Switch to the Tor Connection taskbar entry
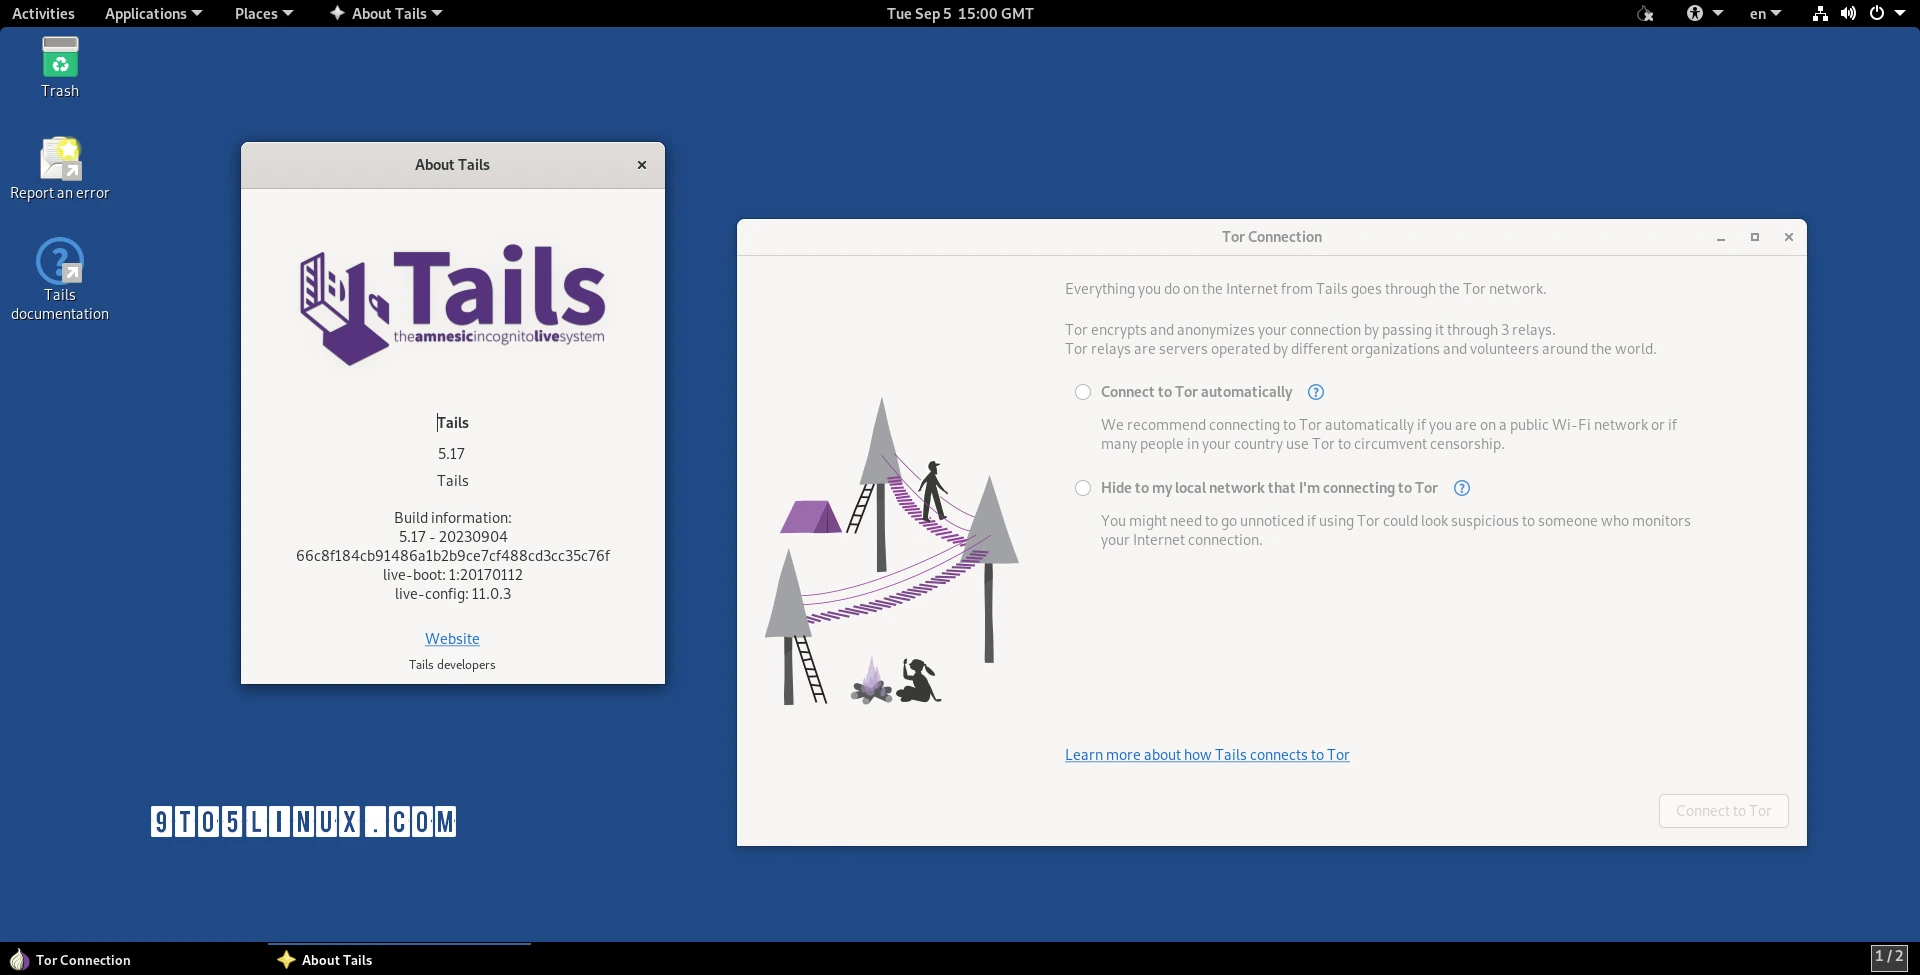This screenshot has width=1920, height=975. tap(83, 959)
